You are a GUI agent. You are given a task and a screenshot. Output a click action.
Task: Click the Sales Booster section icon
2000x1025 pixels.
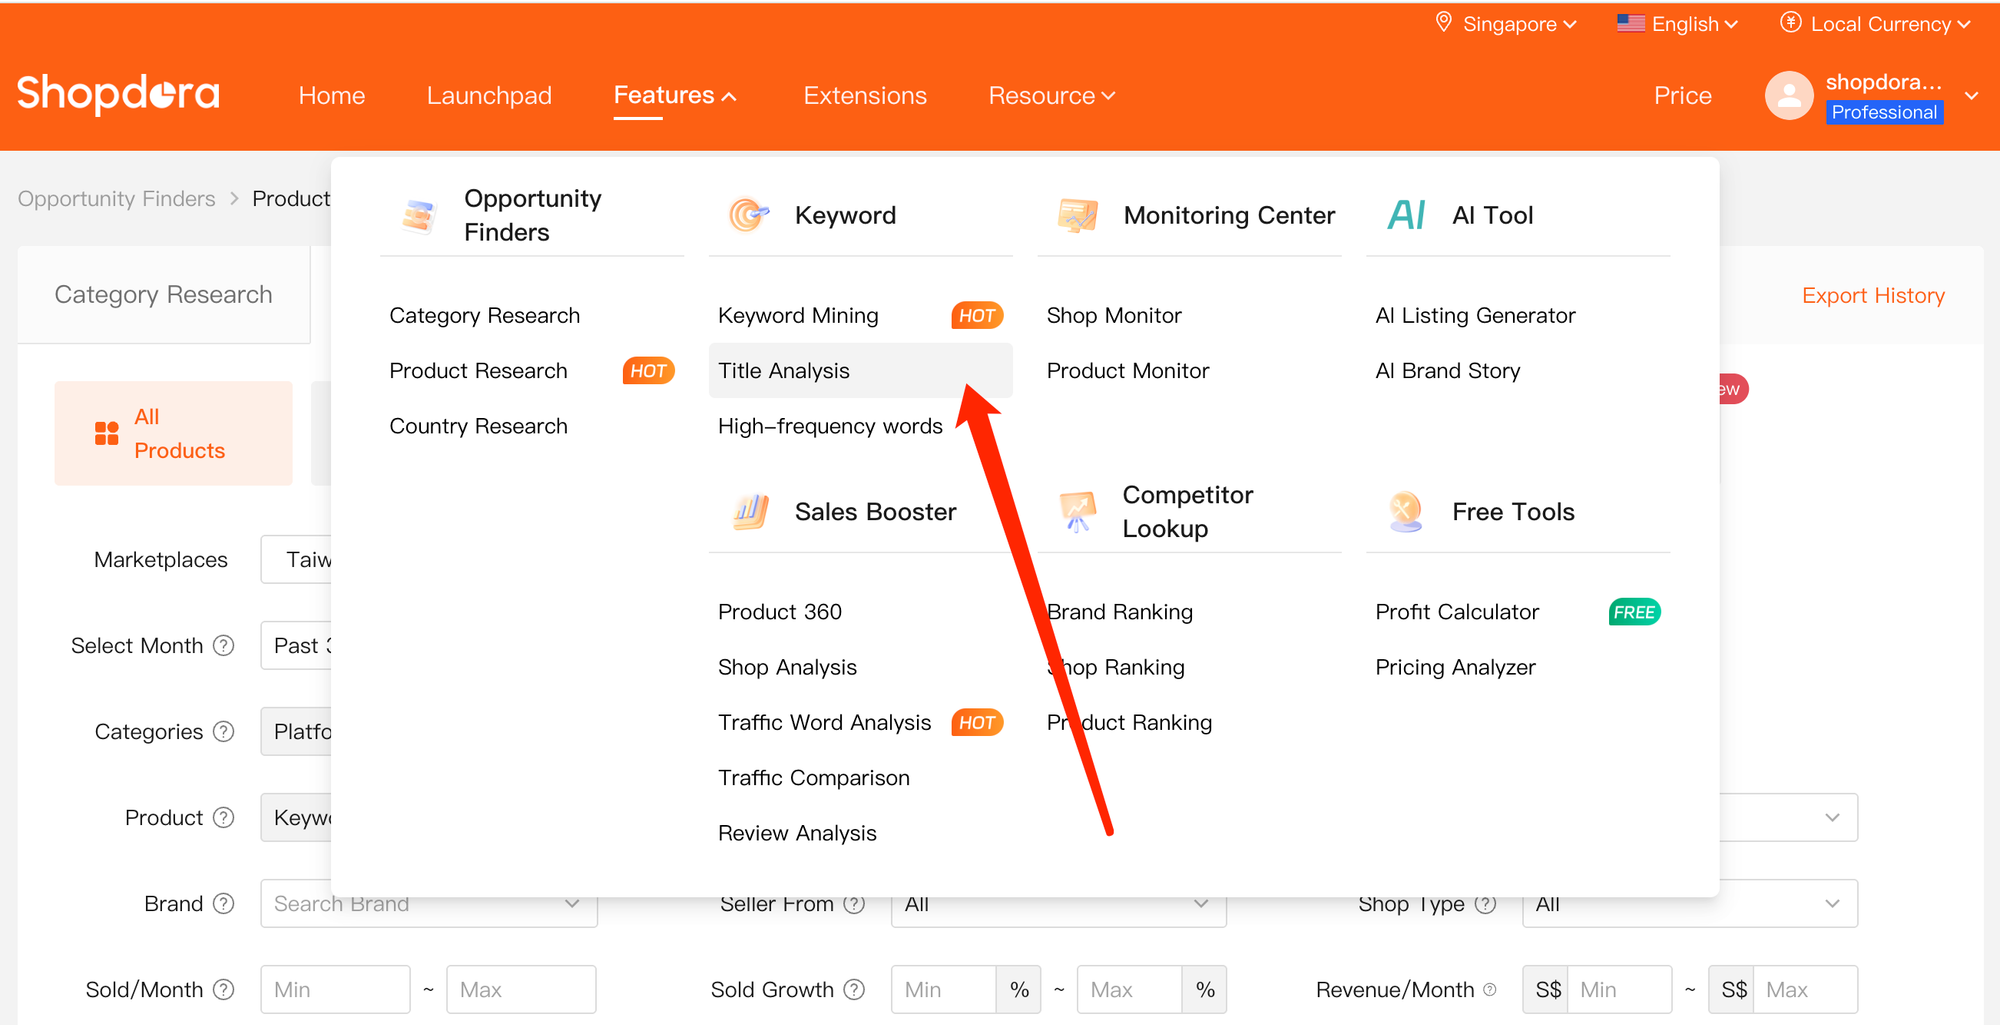750,511
